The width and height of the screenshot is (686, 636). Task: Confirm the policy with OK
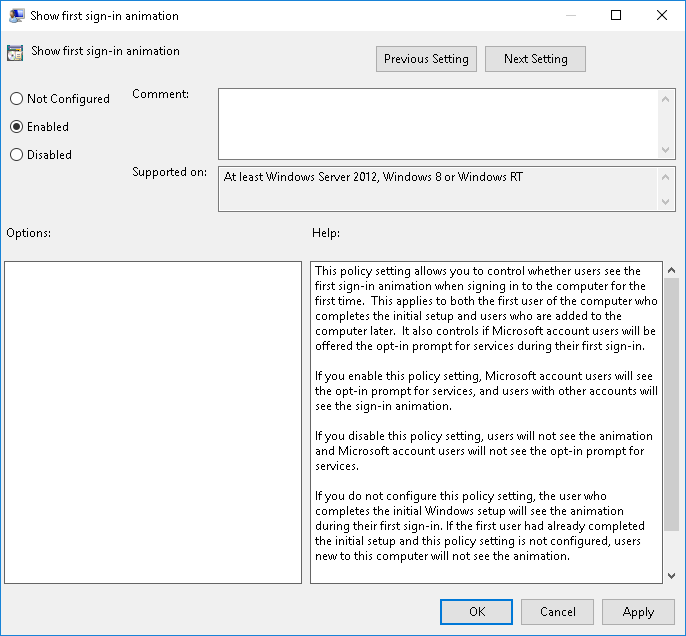click(477, 612)
